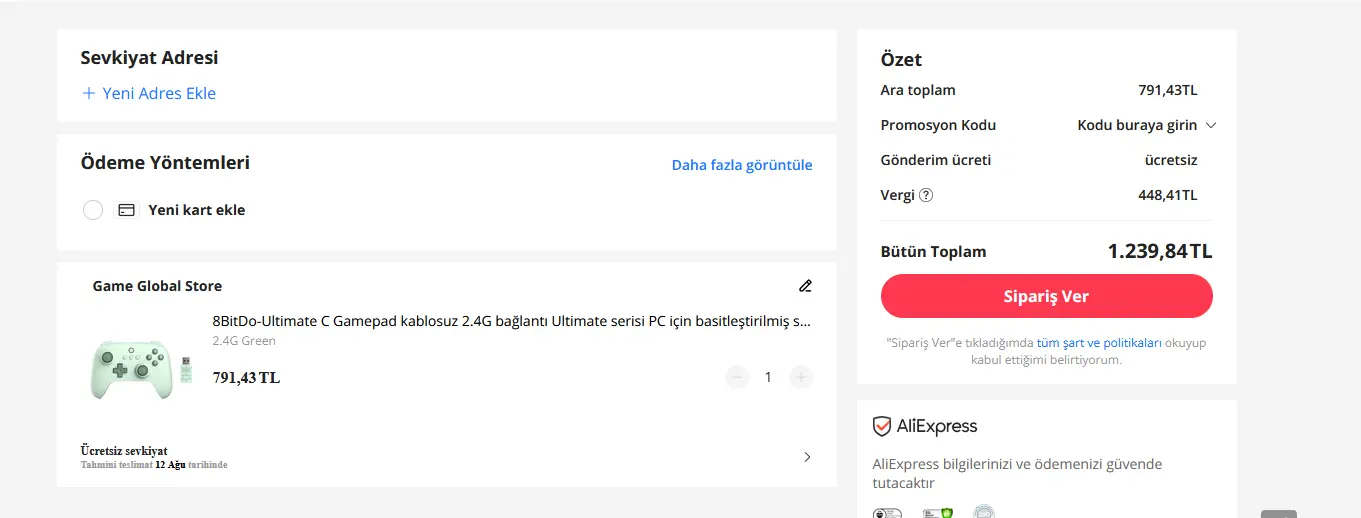Click the Promosyon Kodu label
The width and height of the screenshot is (1361, 518).
[938, 125]
